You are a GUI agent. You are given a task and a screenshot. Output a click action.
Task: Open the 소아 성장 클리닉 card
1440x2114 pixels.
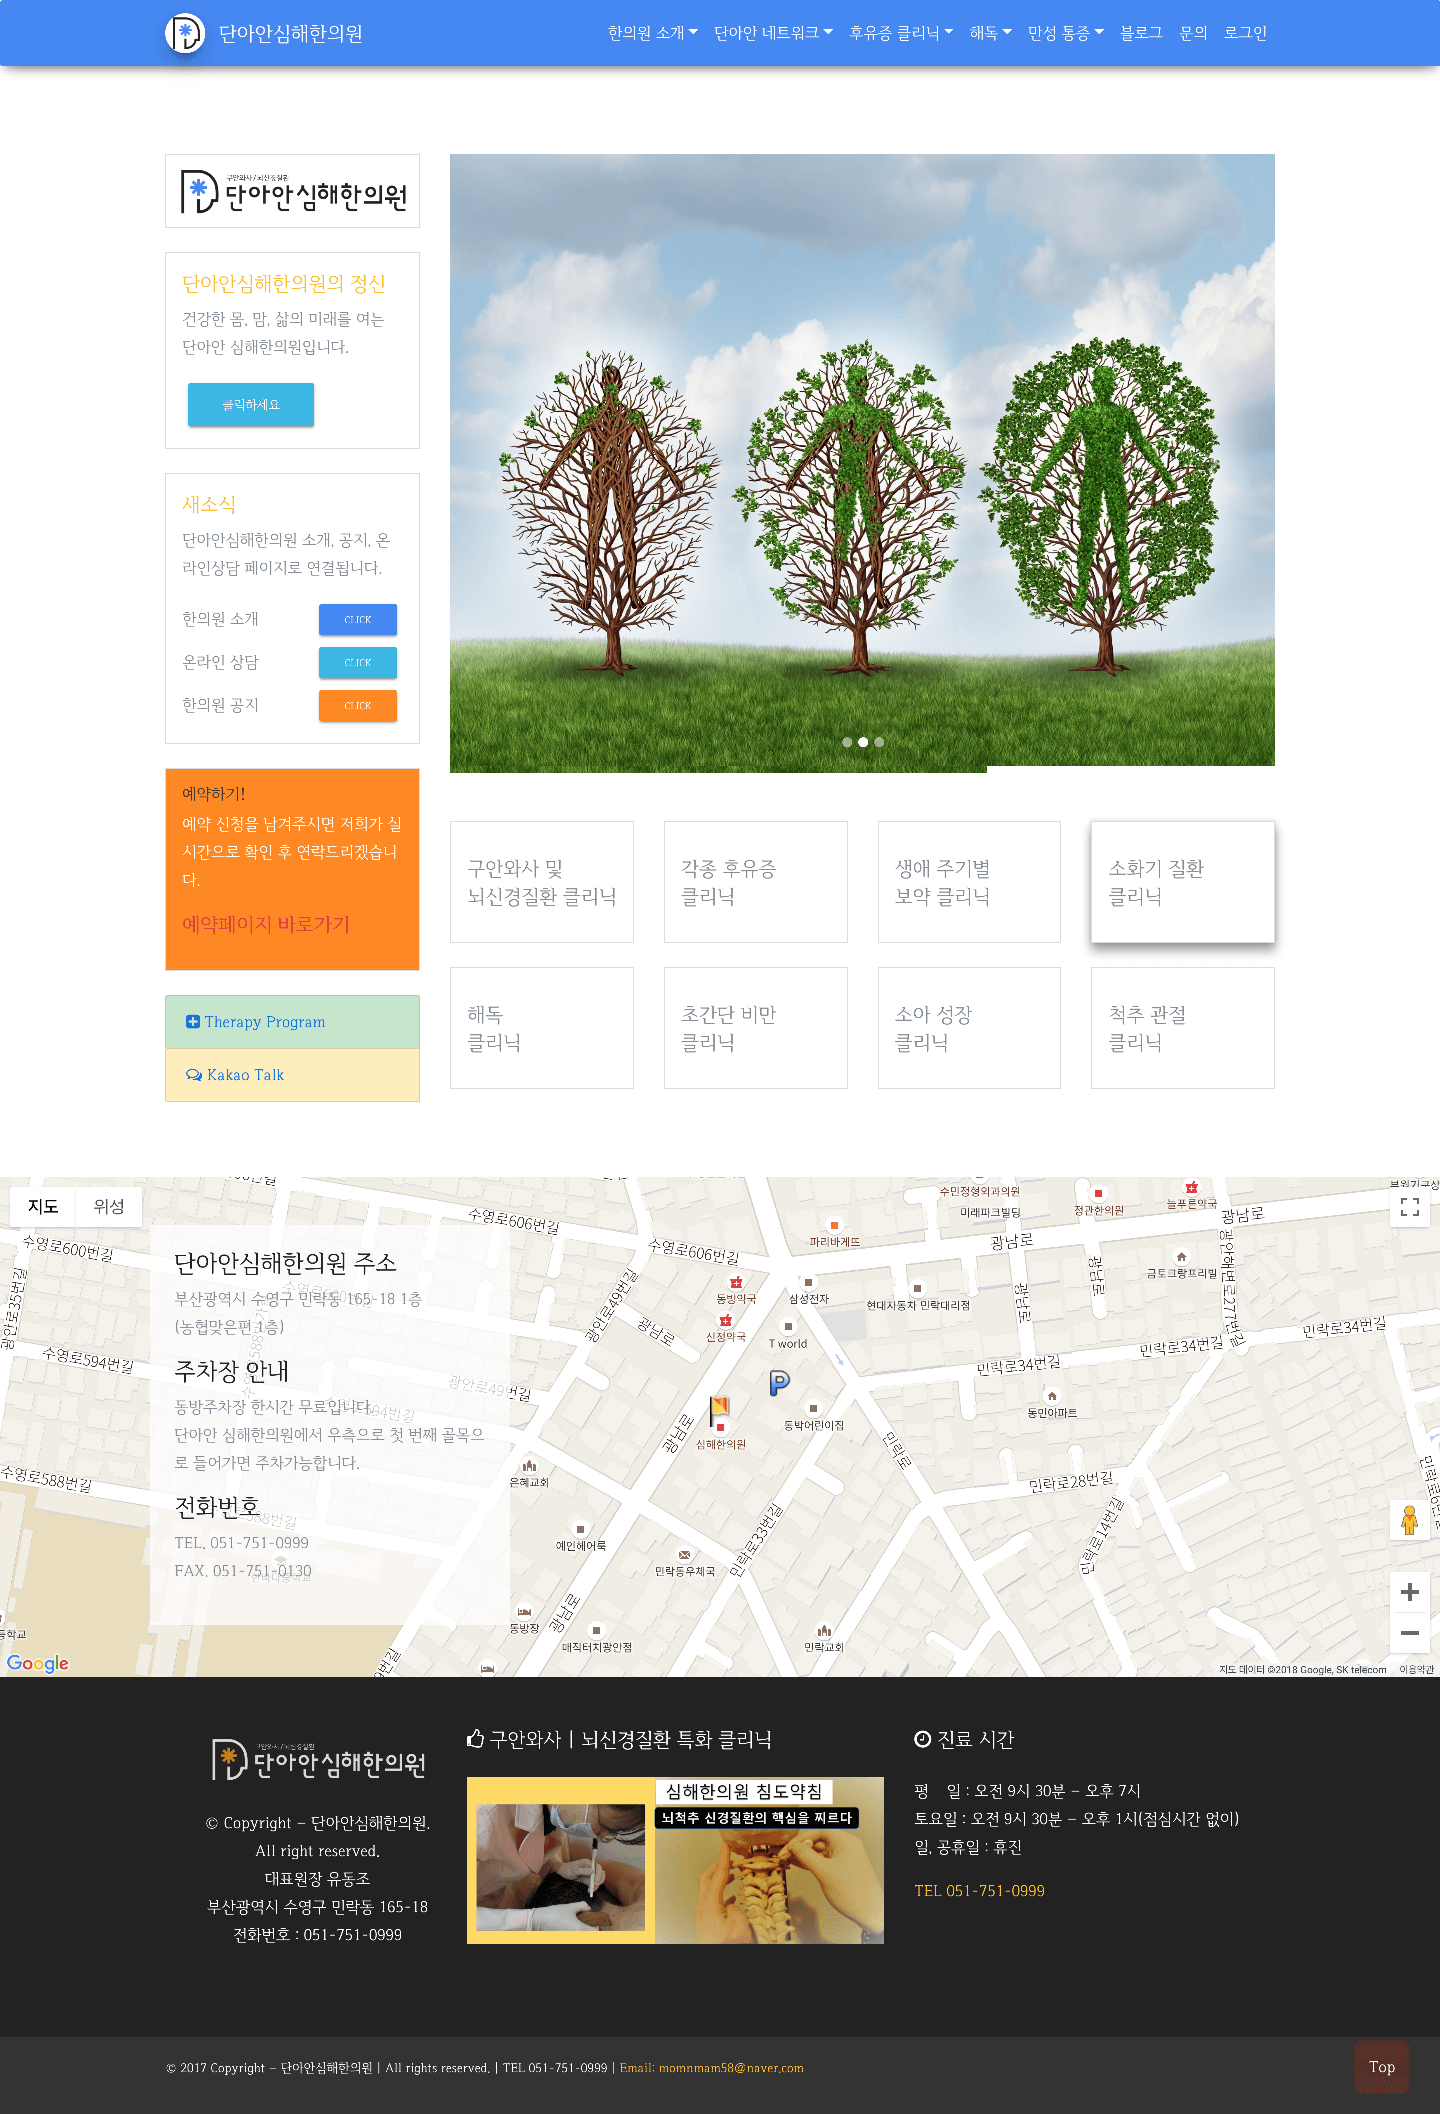tap(969, 1028)
